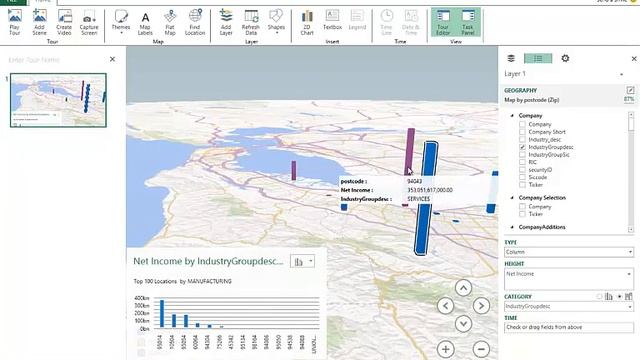Toggle the Tour Editor pane
640x360 pixels.
(443, 22)
